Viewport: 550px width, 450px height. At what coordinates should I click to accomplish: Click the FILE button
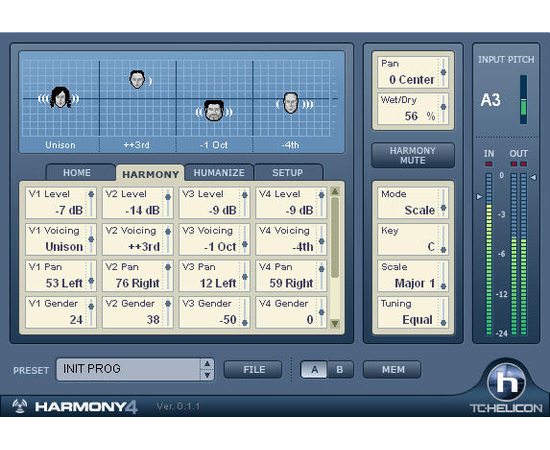[x=253, y=370]
